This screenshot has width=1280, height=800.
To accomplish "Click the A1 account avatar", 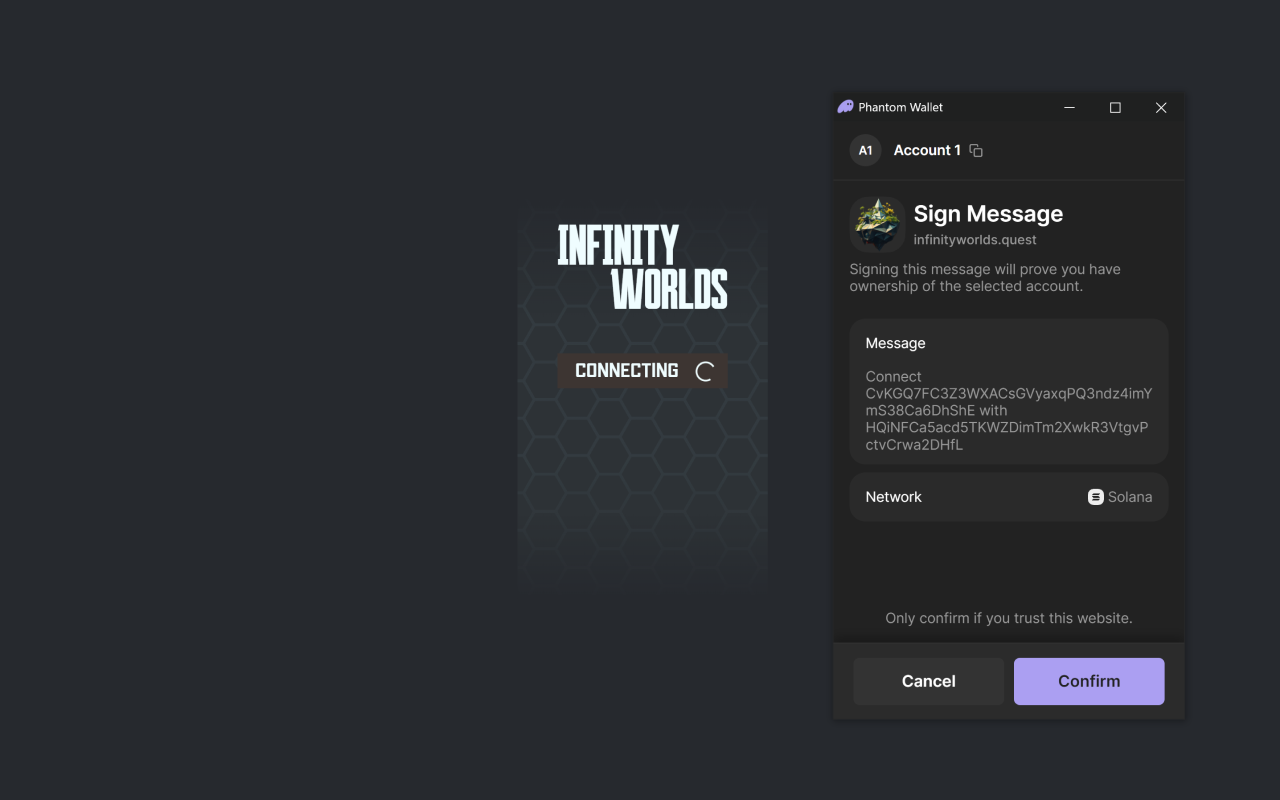I will [x=865, y=150].
